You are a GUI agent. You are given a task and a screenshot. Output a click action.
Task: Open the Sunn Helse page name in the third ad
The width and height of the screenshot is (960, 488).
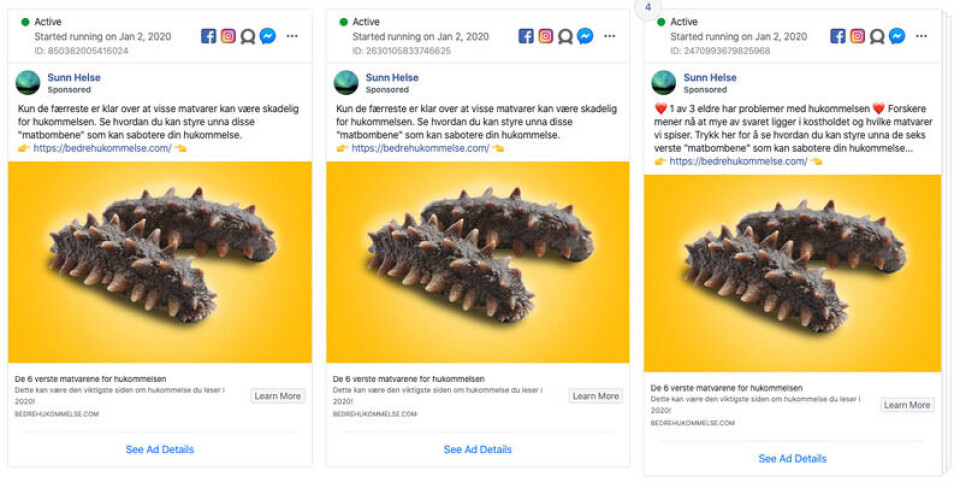tap(710, 78)
